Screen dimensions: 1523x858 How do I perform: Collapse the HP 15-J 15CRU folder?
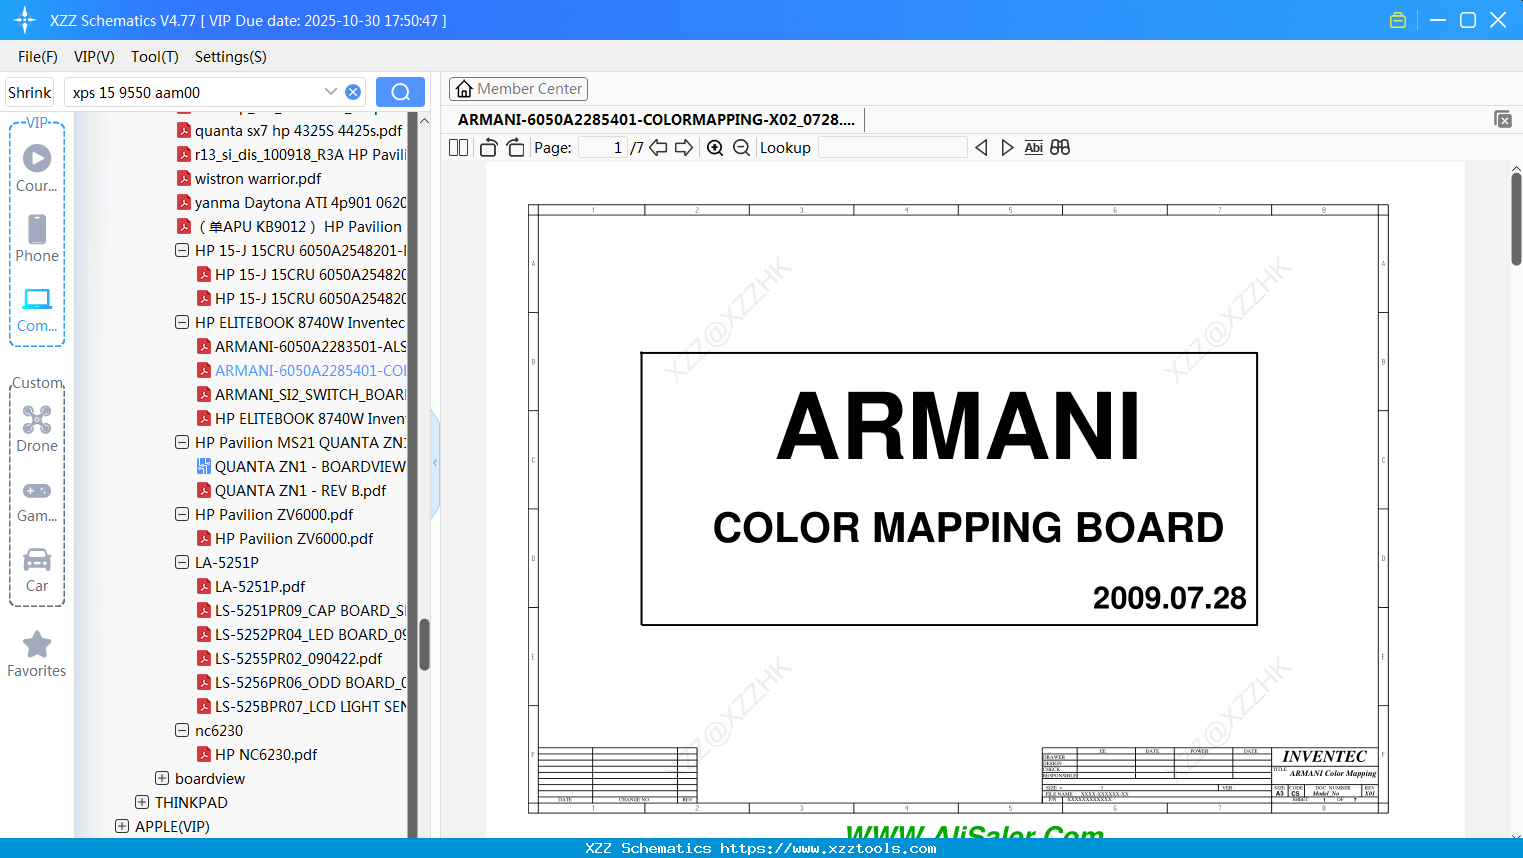pyautogui.click(x=182, y=251)
